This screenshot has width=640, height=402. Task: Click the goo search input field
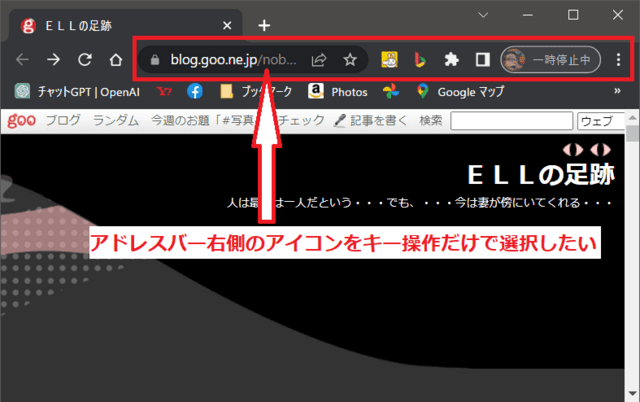[510, 121]
